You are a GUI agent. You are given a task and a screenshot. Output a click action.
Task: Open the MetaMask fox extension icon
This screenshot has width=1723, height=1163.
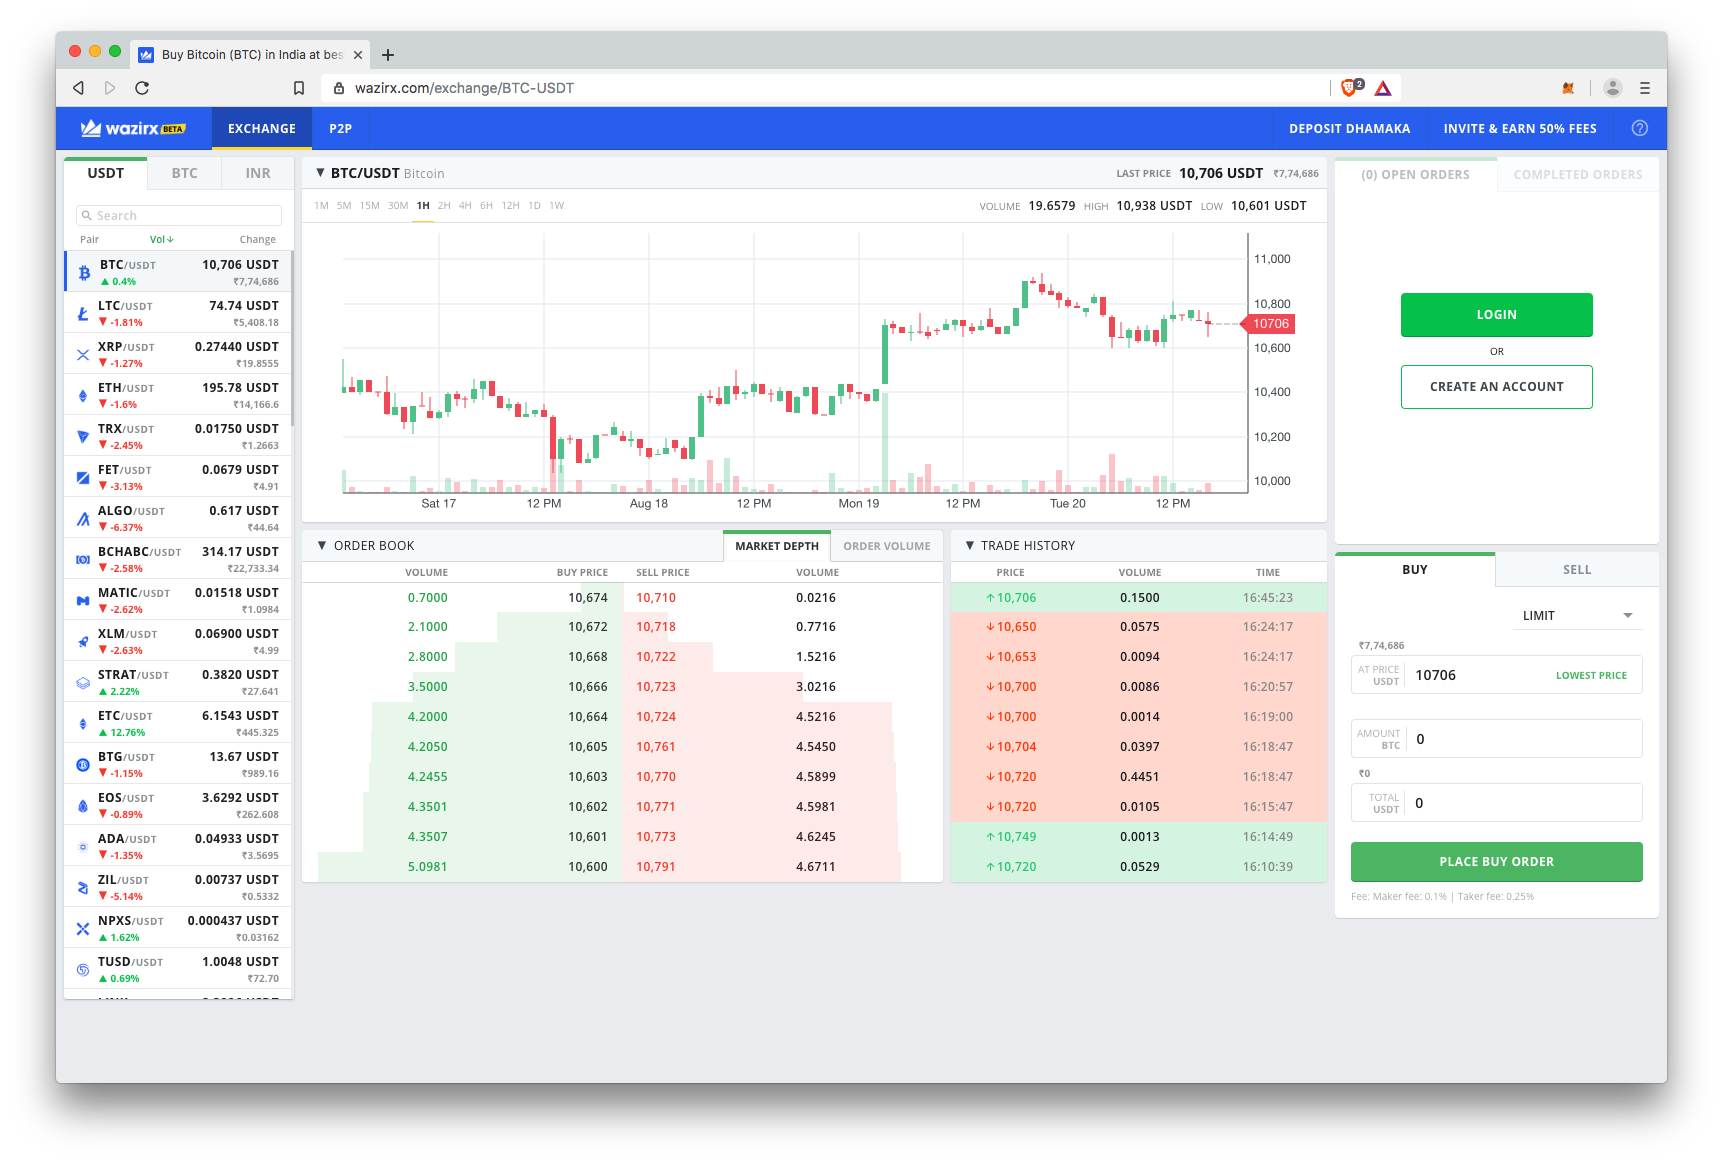pos(1568,88)
